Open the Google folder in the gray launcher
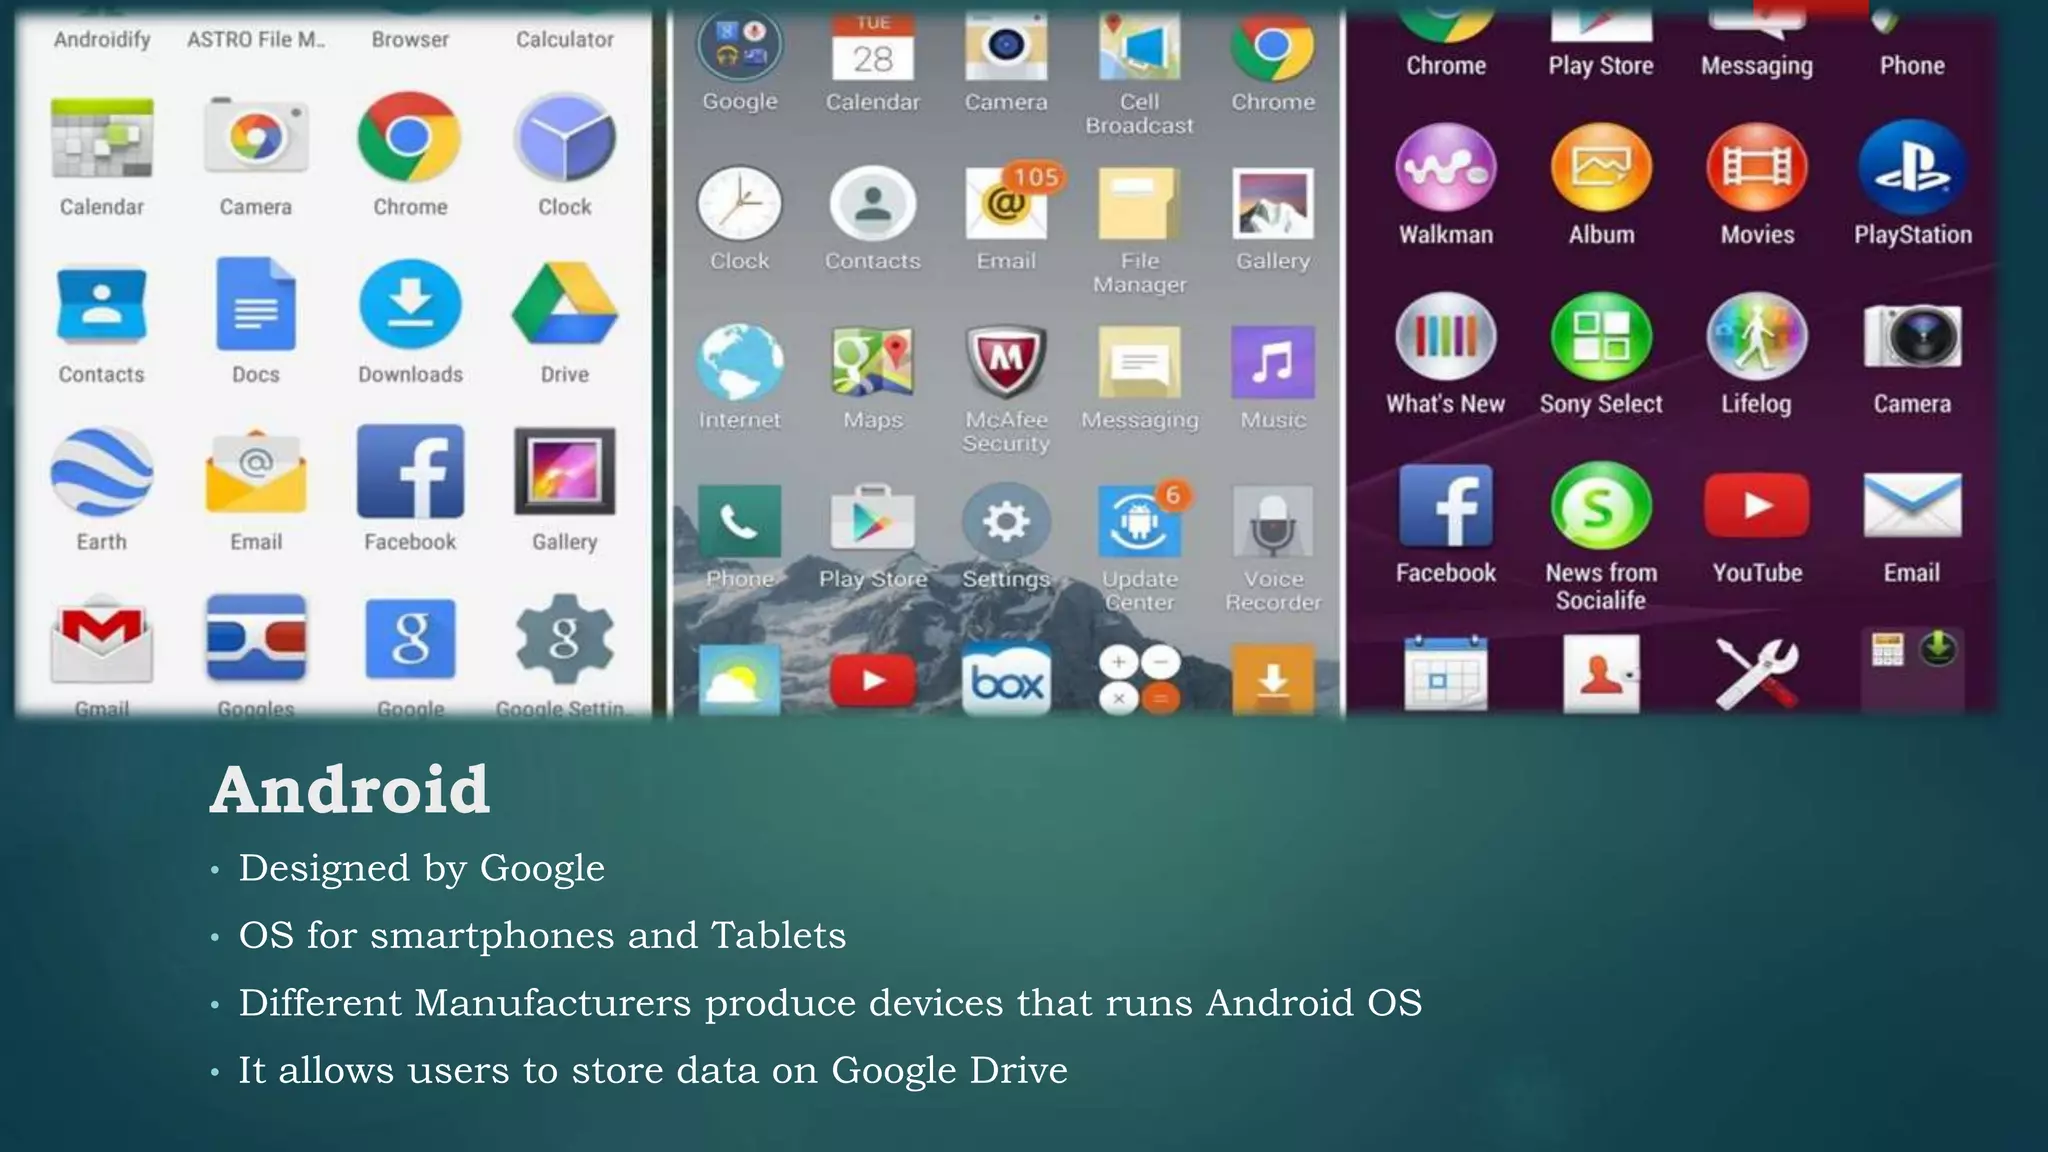2048x1152 pixels. [x=740, y=46]
